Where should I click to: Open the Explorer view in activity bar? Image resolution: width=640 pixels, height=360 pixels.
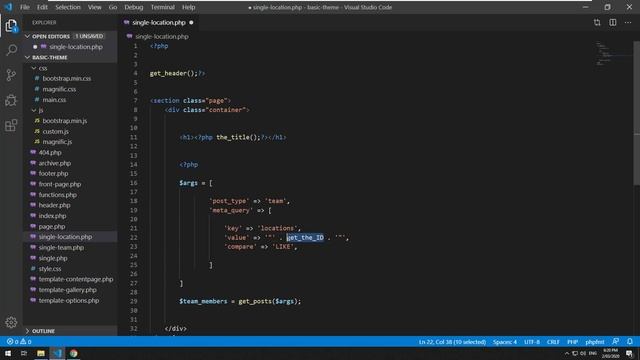(11, 26)
